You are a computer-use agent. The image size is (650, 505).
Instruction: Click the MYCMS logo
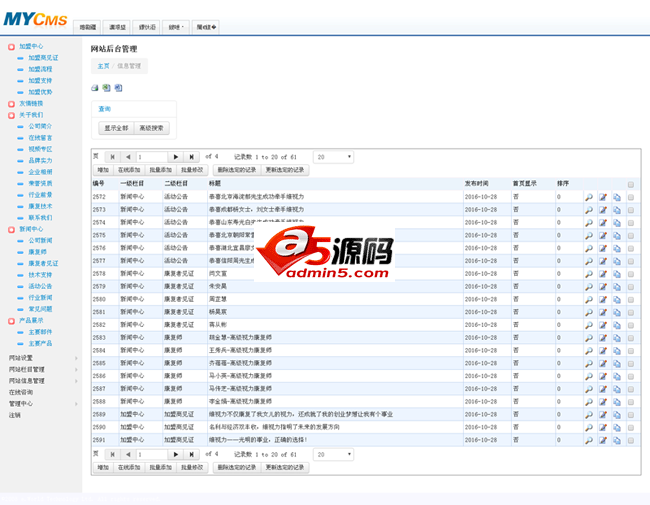tap(35, 19)
